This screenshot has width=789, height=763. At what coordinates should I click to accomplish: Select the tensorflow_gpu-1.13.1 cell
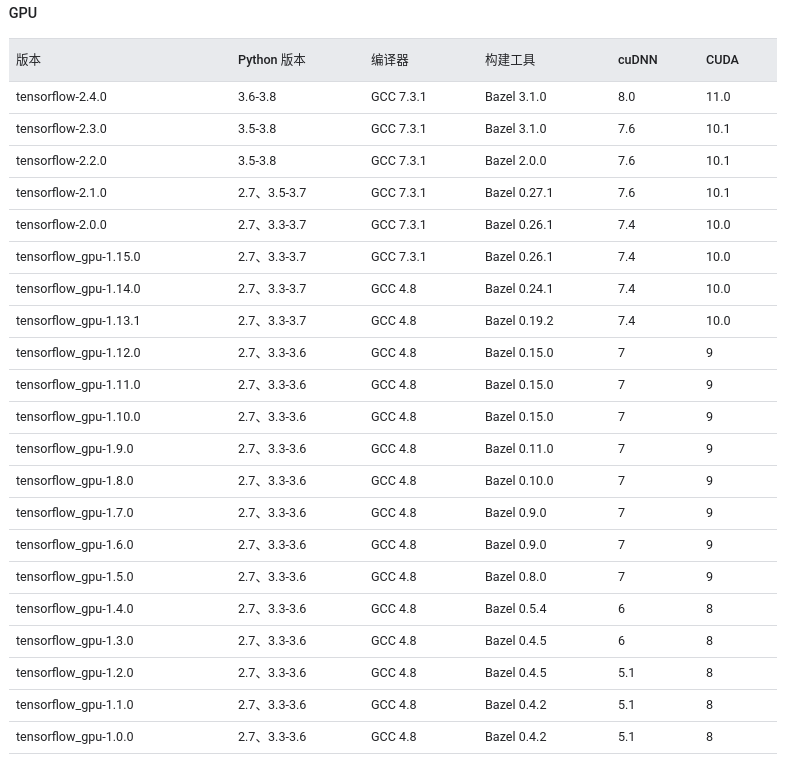(78, 321)
